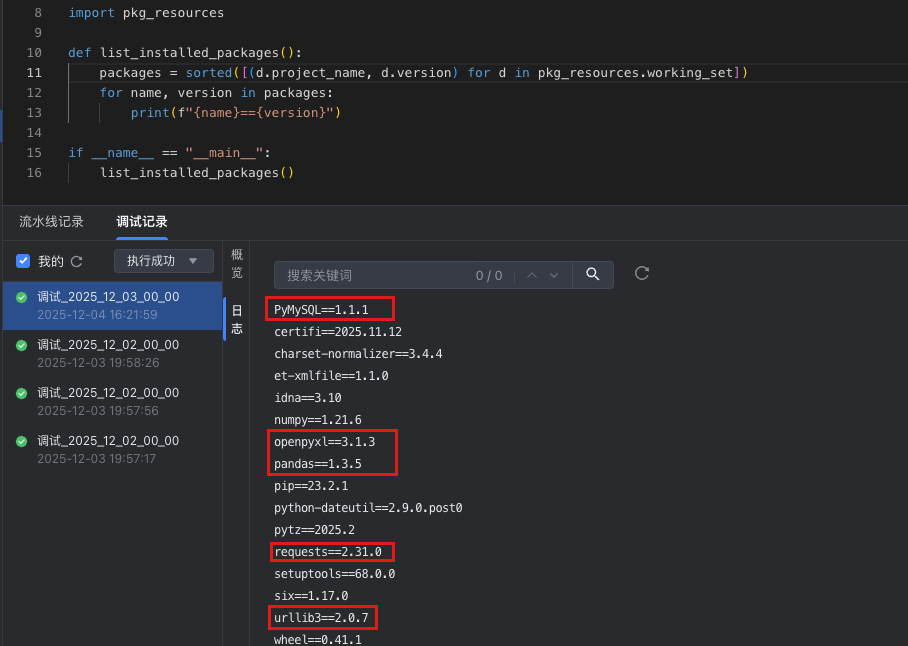Click the list_installed_packages() call on line 16
908x646 pixels.
(196, 173)
